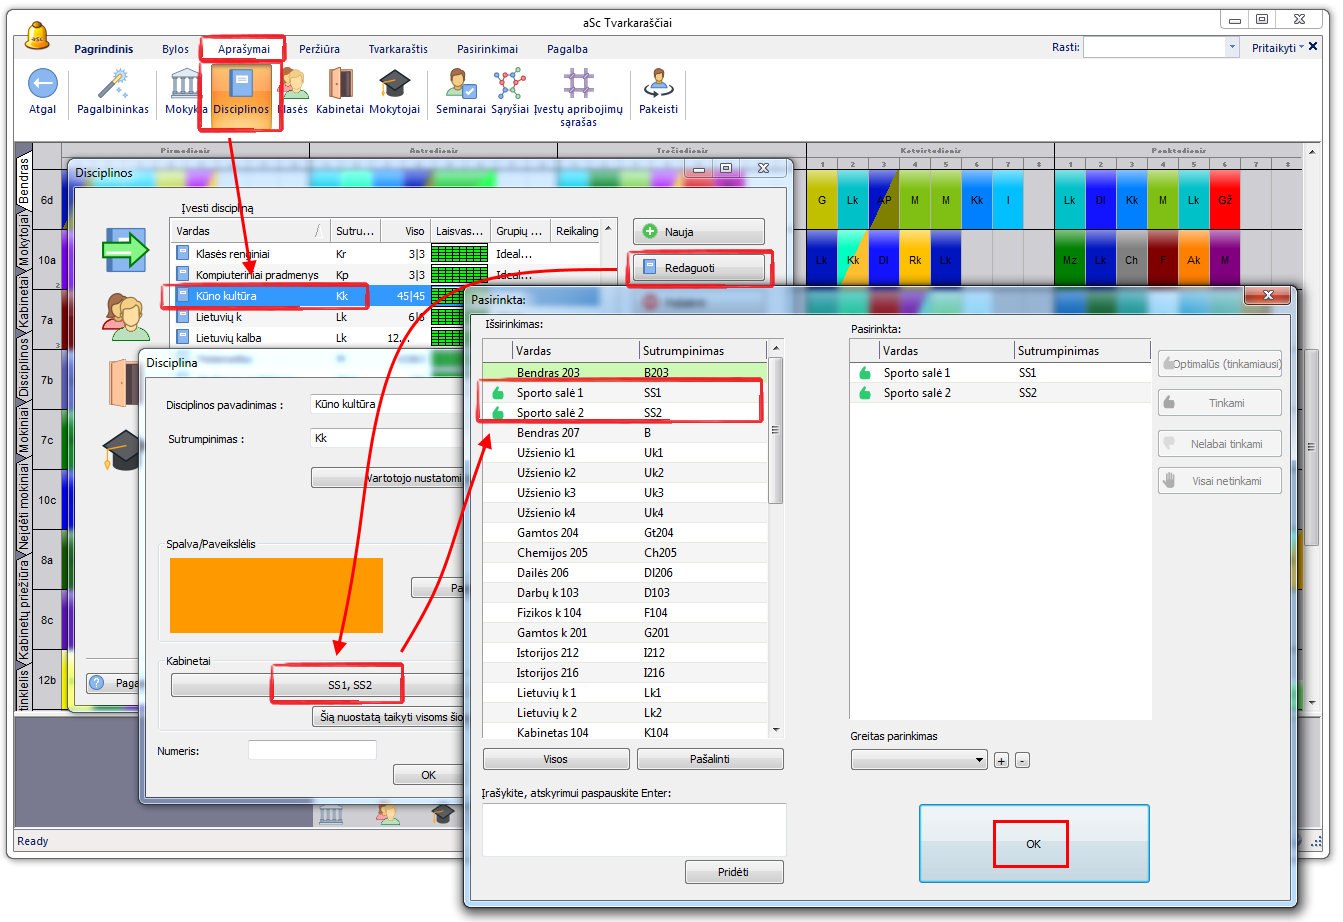Open the Peržiūra ribbon tab
Image resolution: width=1343 pixels, height=922 pixels.
point(319,49)
